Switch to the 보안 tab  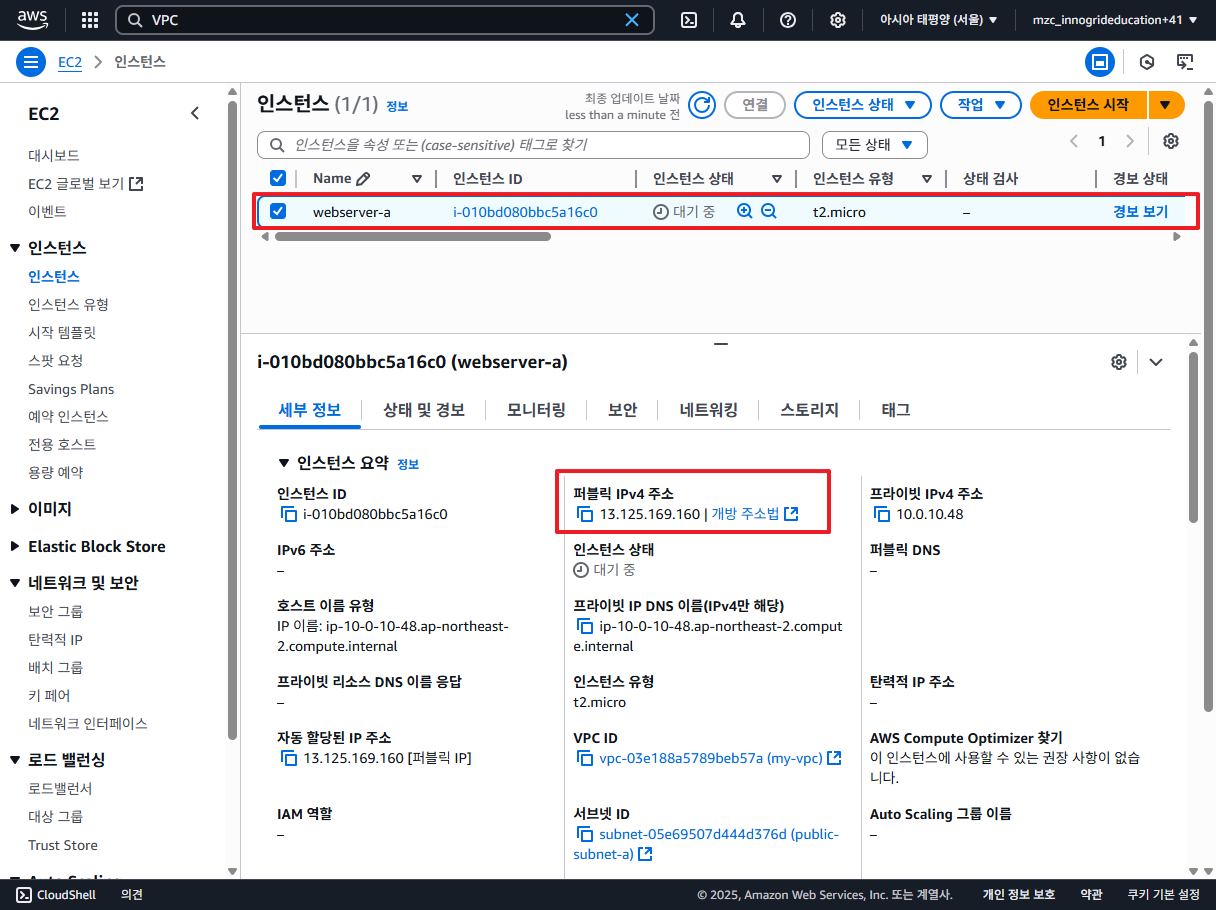coord(622,410)
